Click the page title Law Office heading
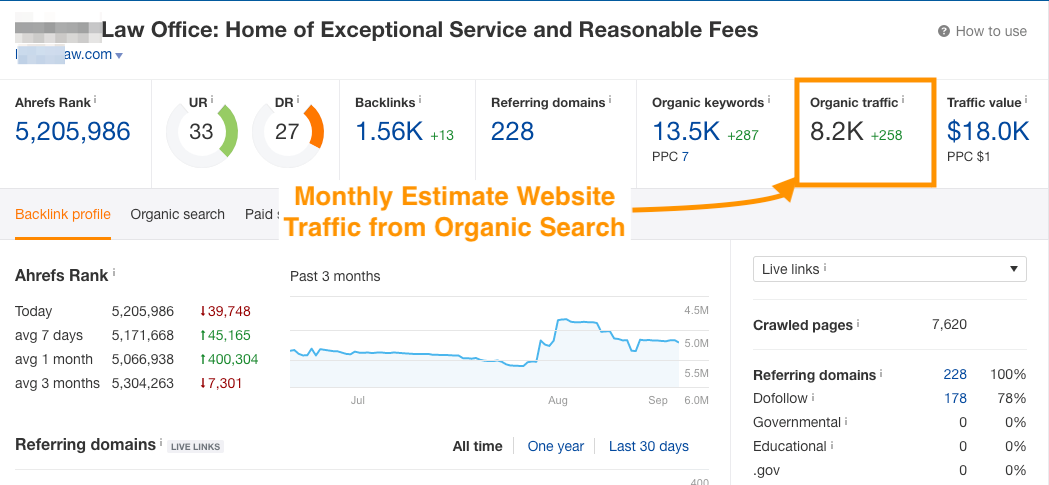Image resolution: width=1049 pixels, height=485 pixels. point(430,30)
